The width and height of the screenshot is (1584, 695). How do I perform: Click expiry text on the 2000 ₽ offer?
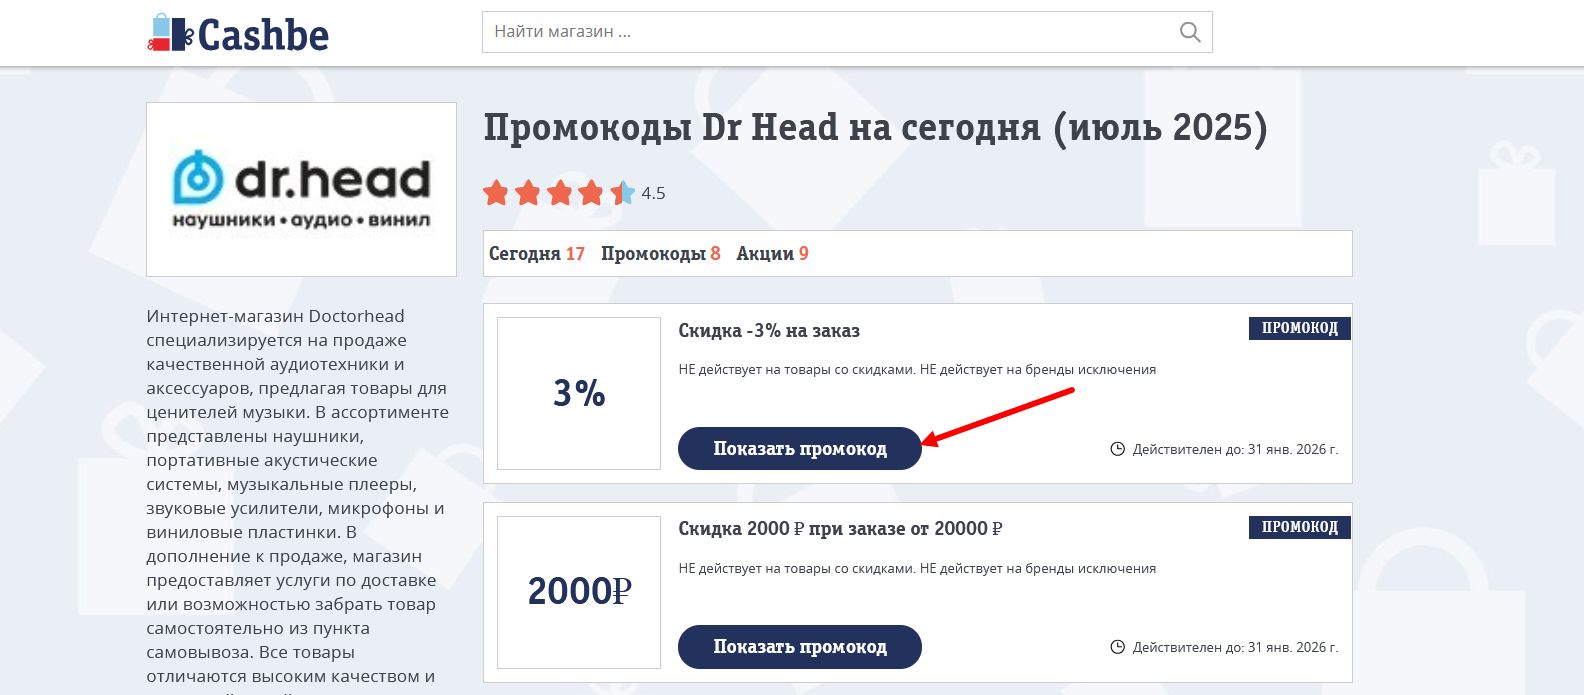click(x=1235, y=647)
